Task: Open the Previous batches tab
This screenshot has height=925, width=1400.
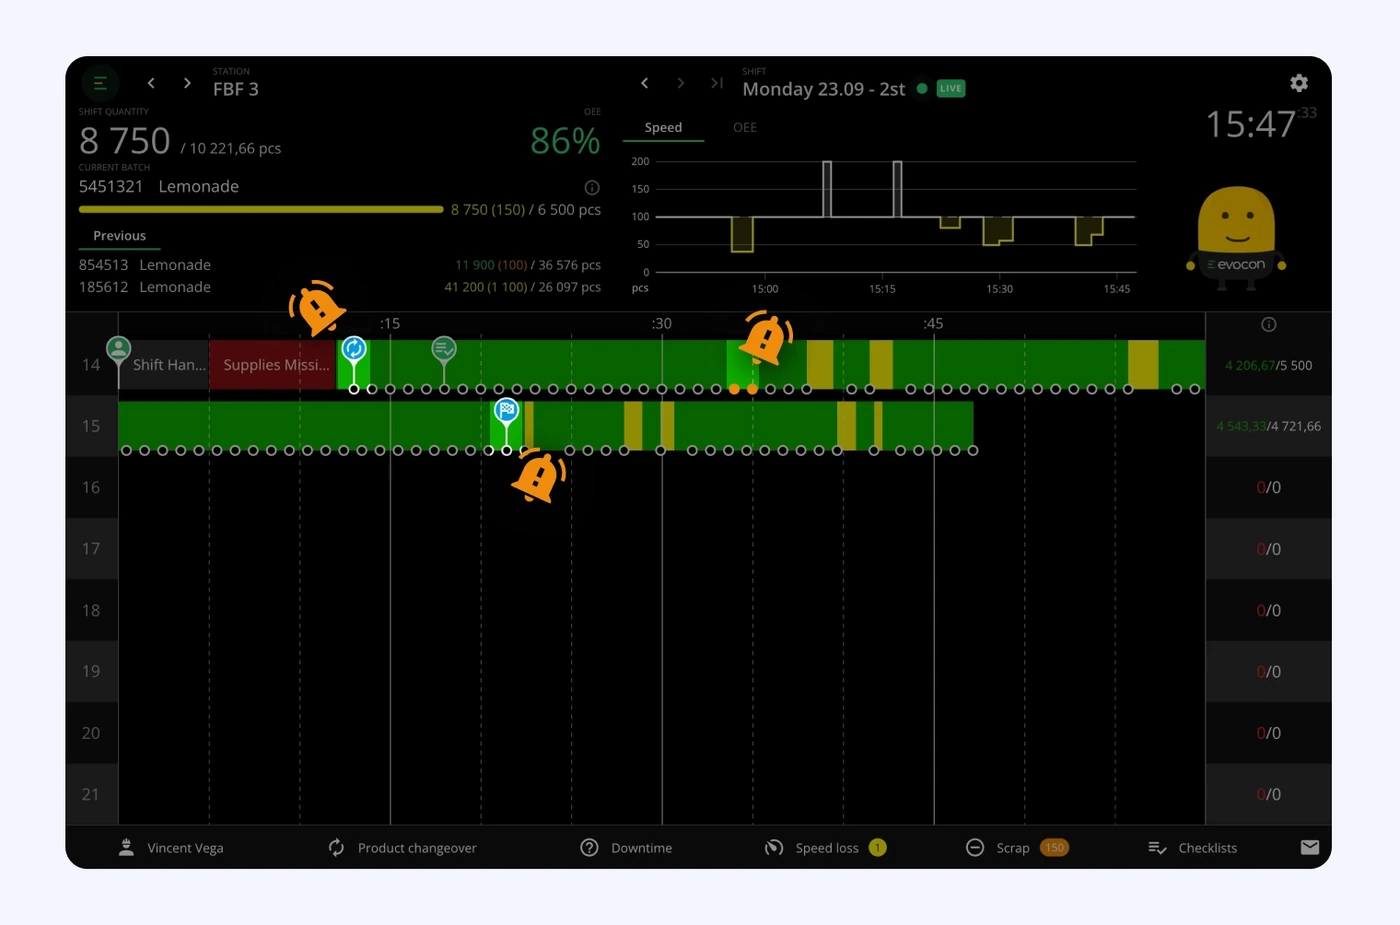Action: [x=120, y=237]
